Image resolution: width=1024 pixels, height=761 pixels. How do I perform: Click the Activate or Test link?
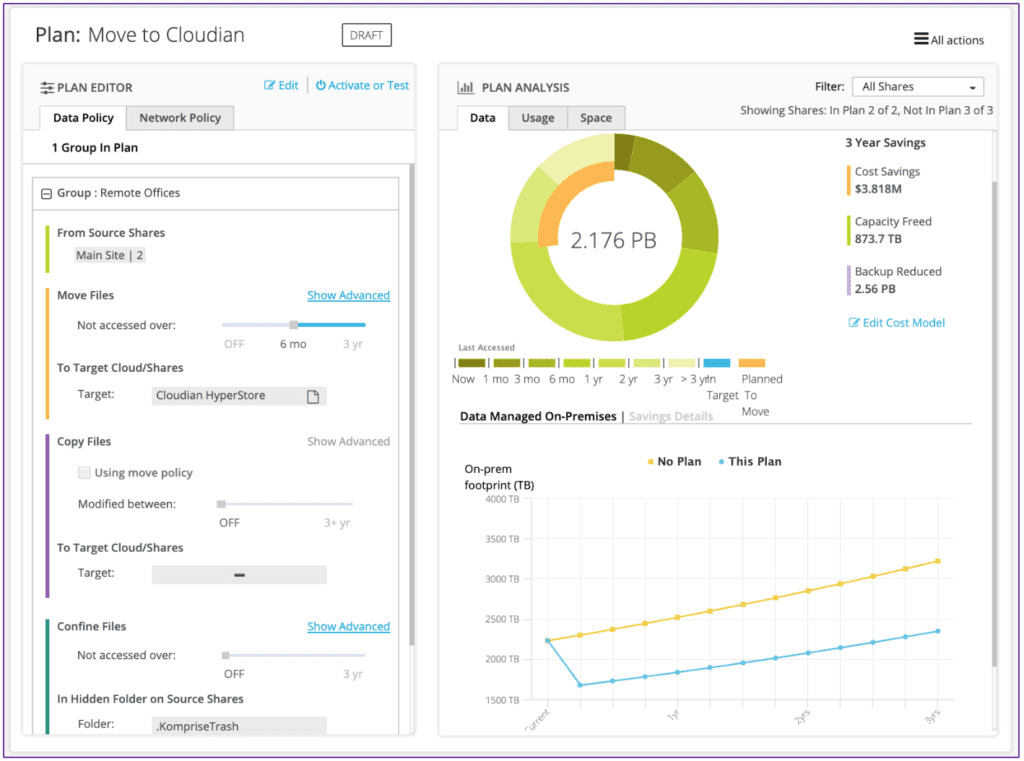point(368,86)
